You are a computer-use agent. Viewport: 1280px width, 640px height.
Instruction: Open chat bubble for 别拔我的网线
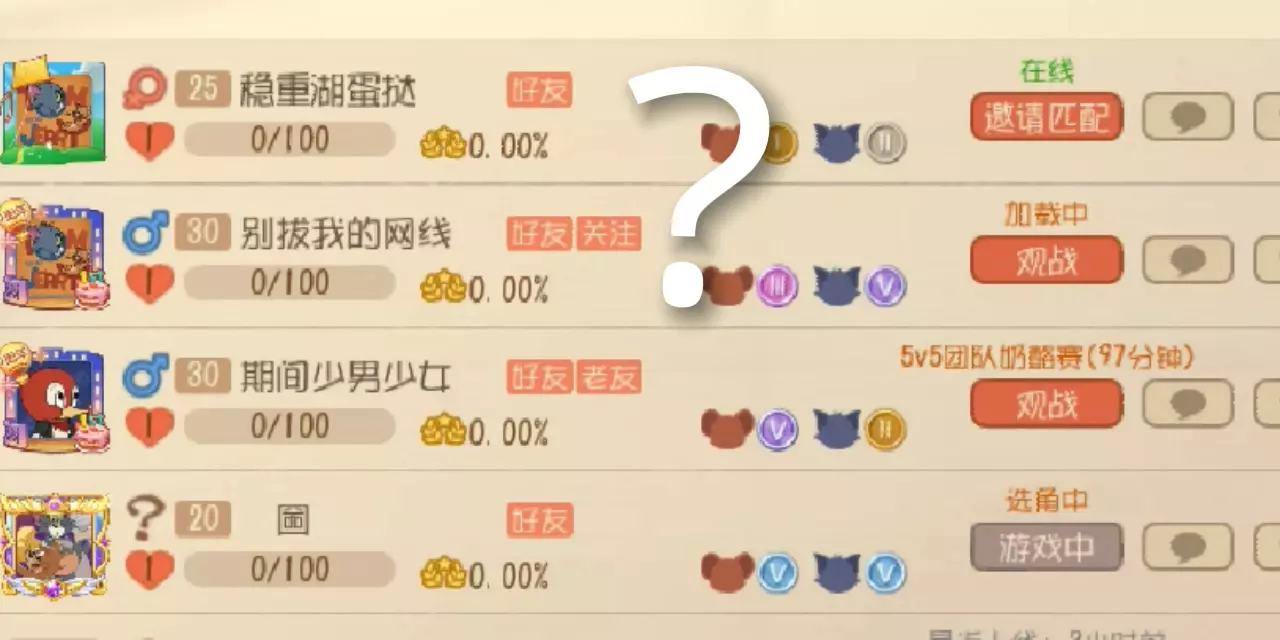tap(1188, 261)
